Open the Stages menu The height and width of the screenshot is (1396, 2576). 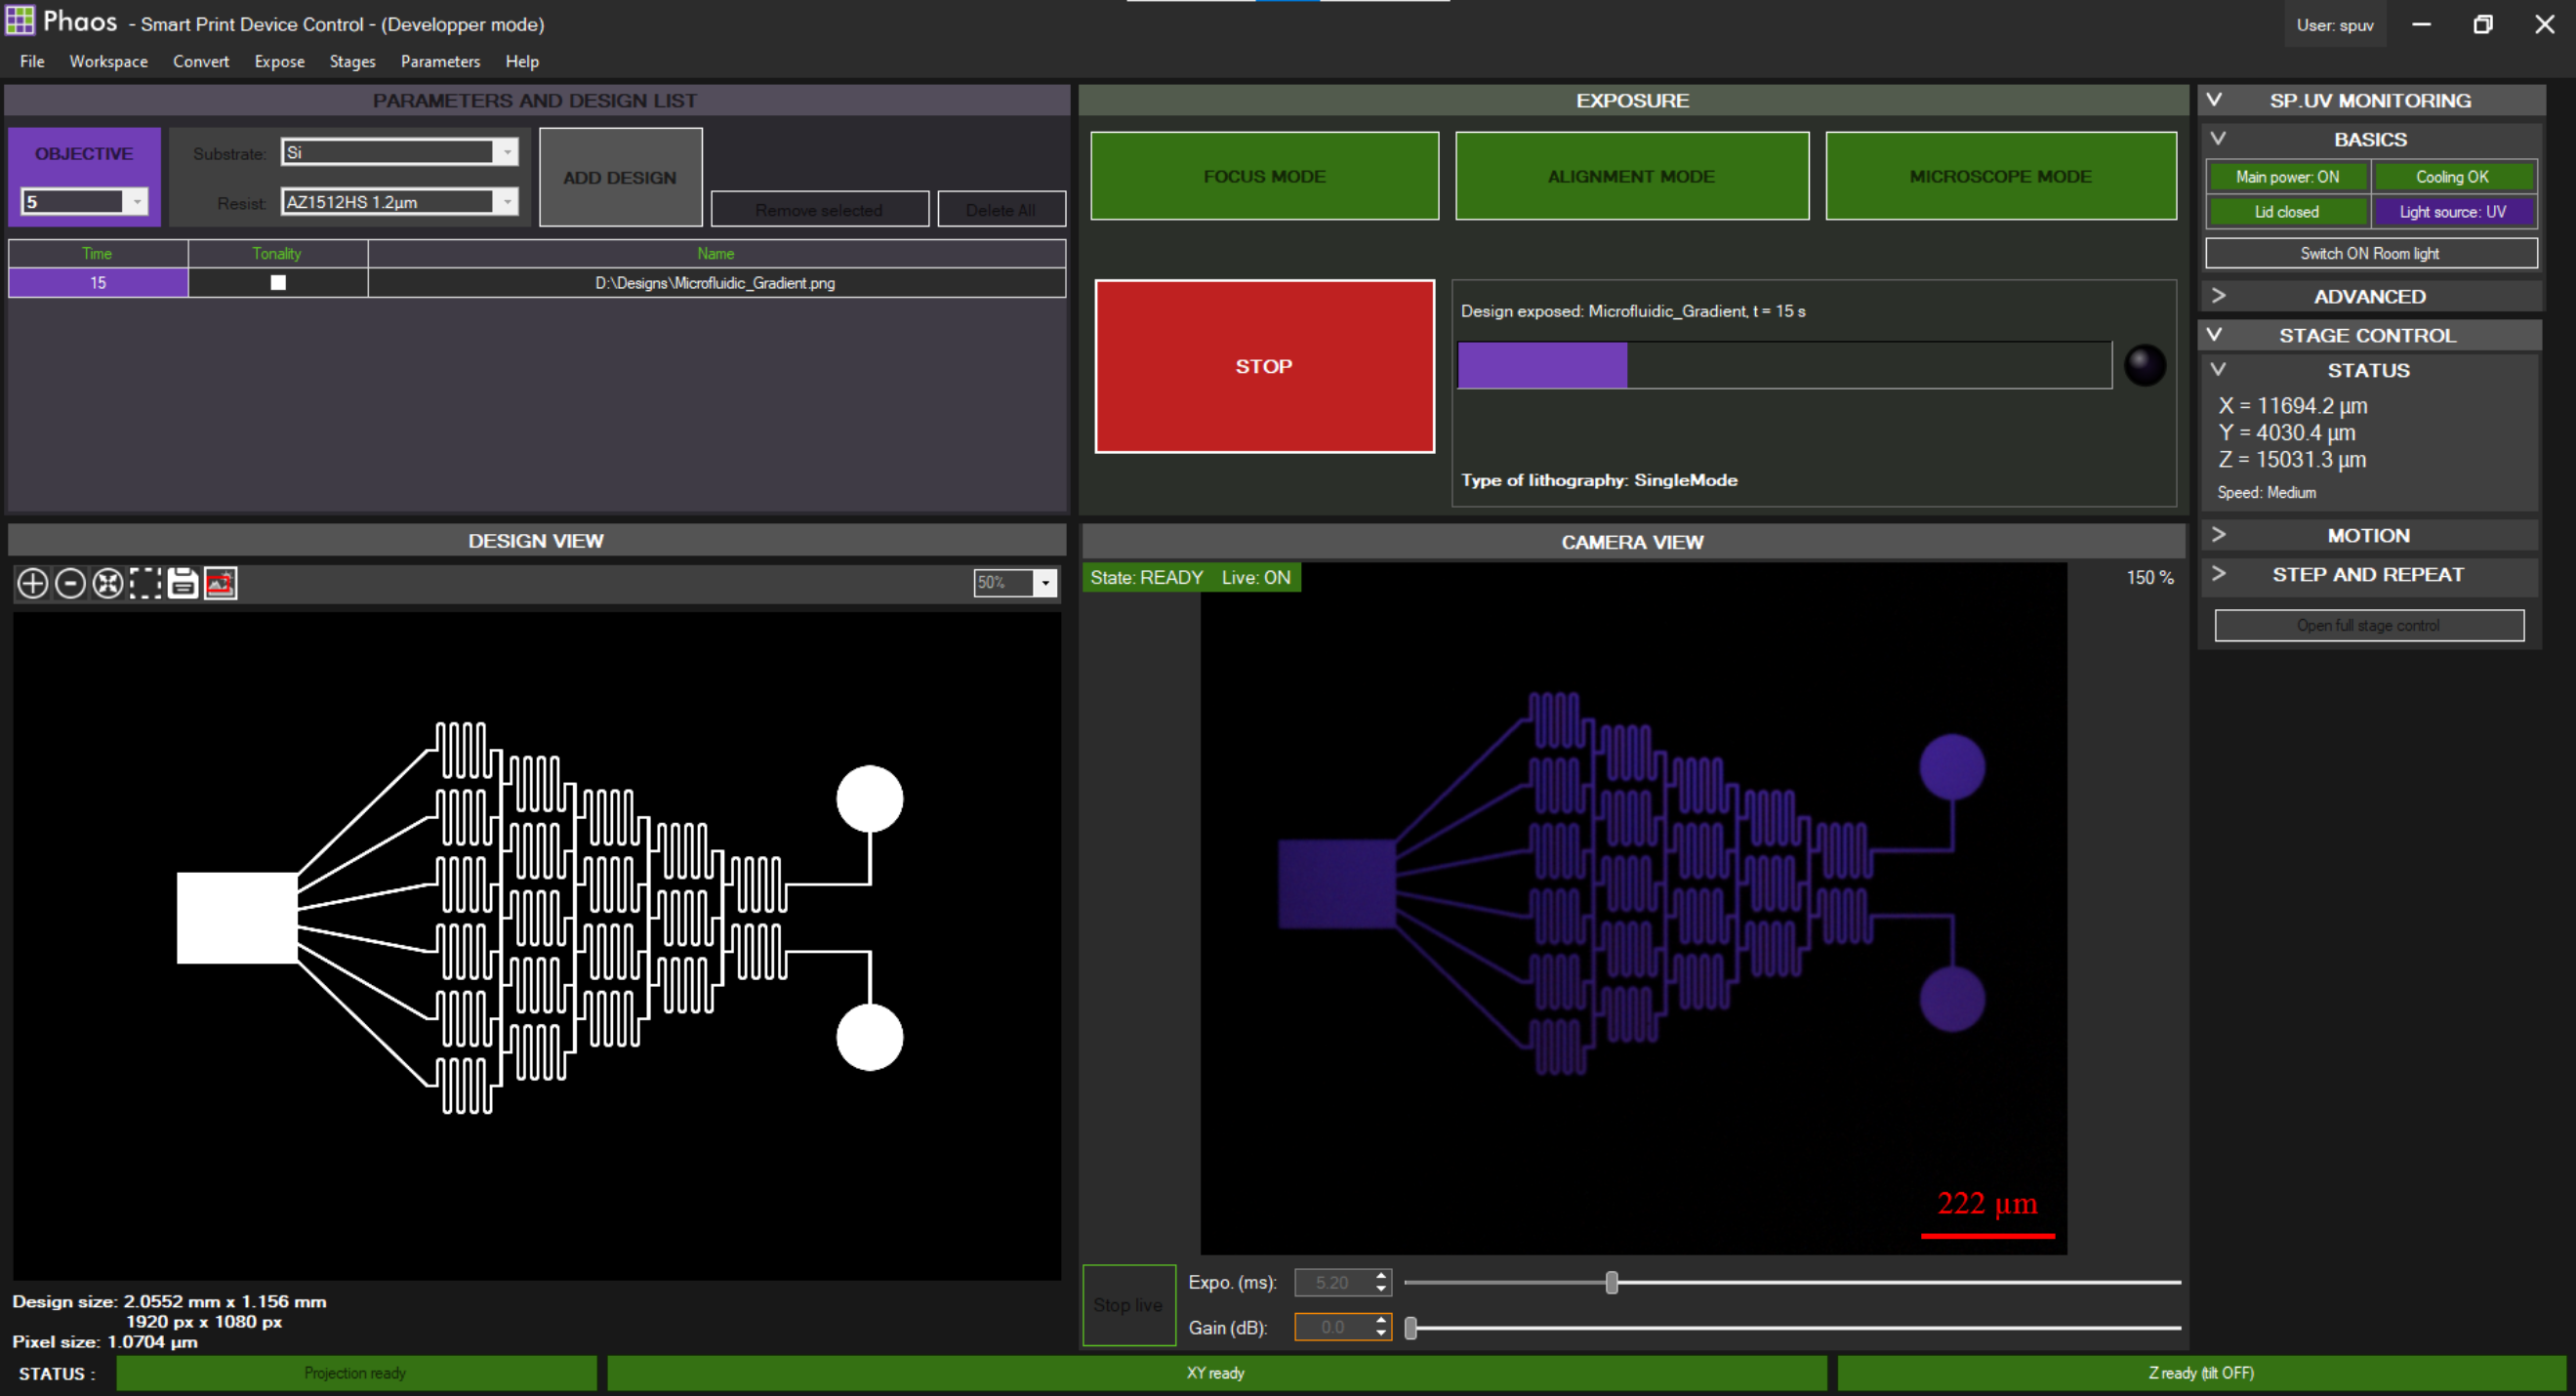coord(352,62)
